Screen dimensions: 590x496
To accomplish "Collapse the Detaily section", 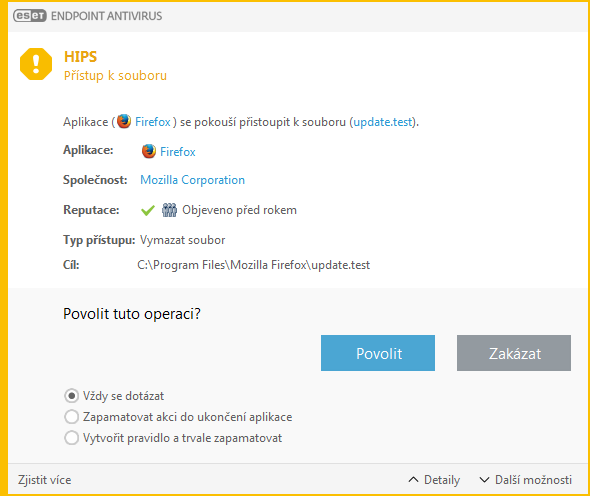I will click(x=434, y=480).
